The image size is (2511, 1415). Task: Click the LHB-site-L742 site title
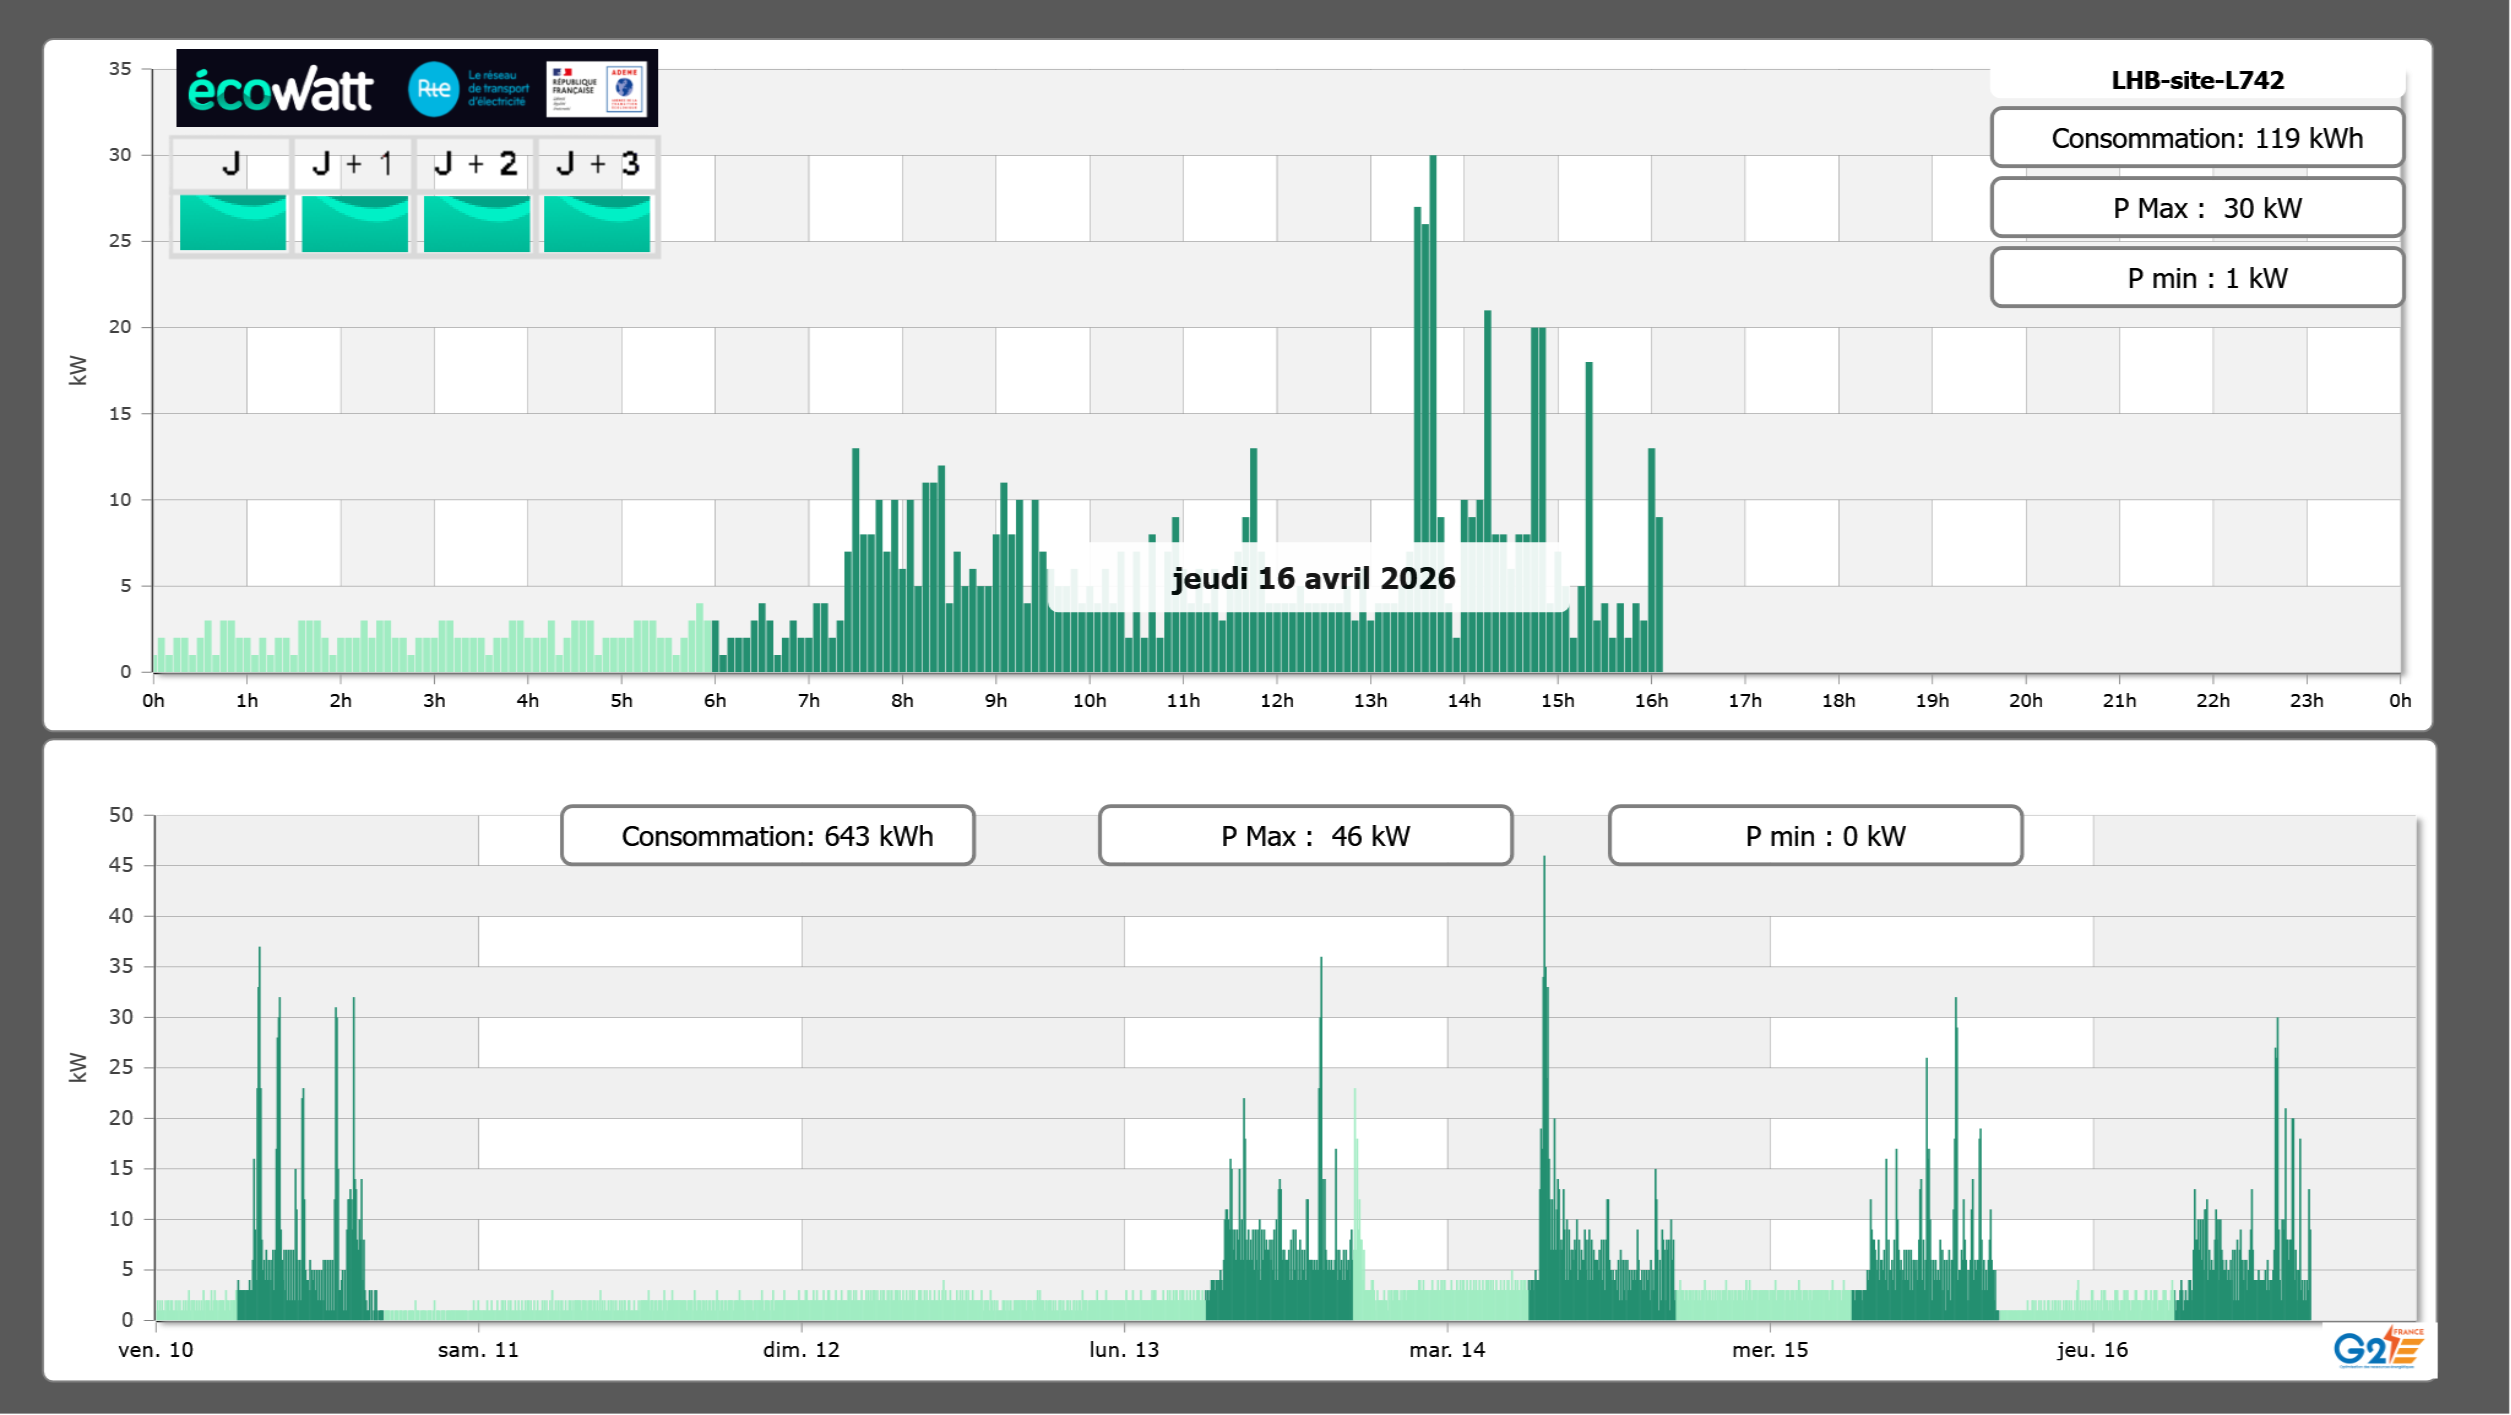[x=2197, y=80]
